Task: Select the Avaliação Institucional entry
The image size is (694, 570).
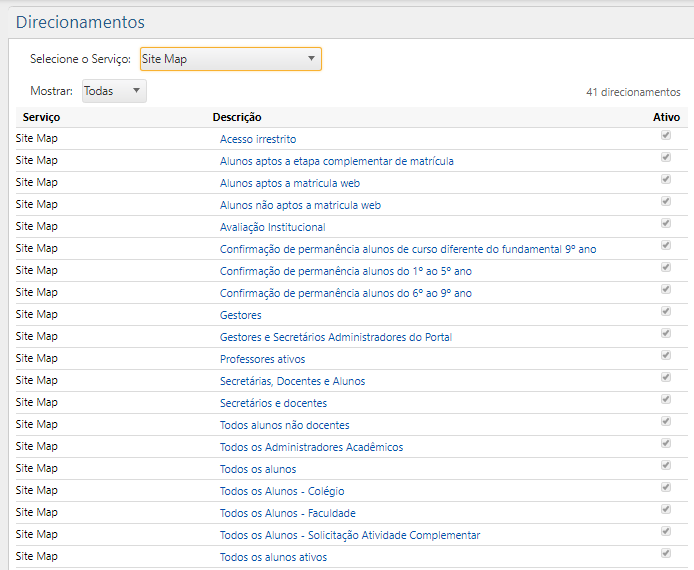Action: (x=272, y=227)
